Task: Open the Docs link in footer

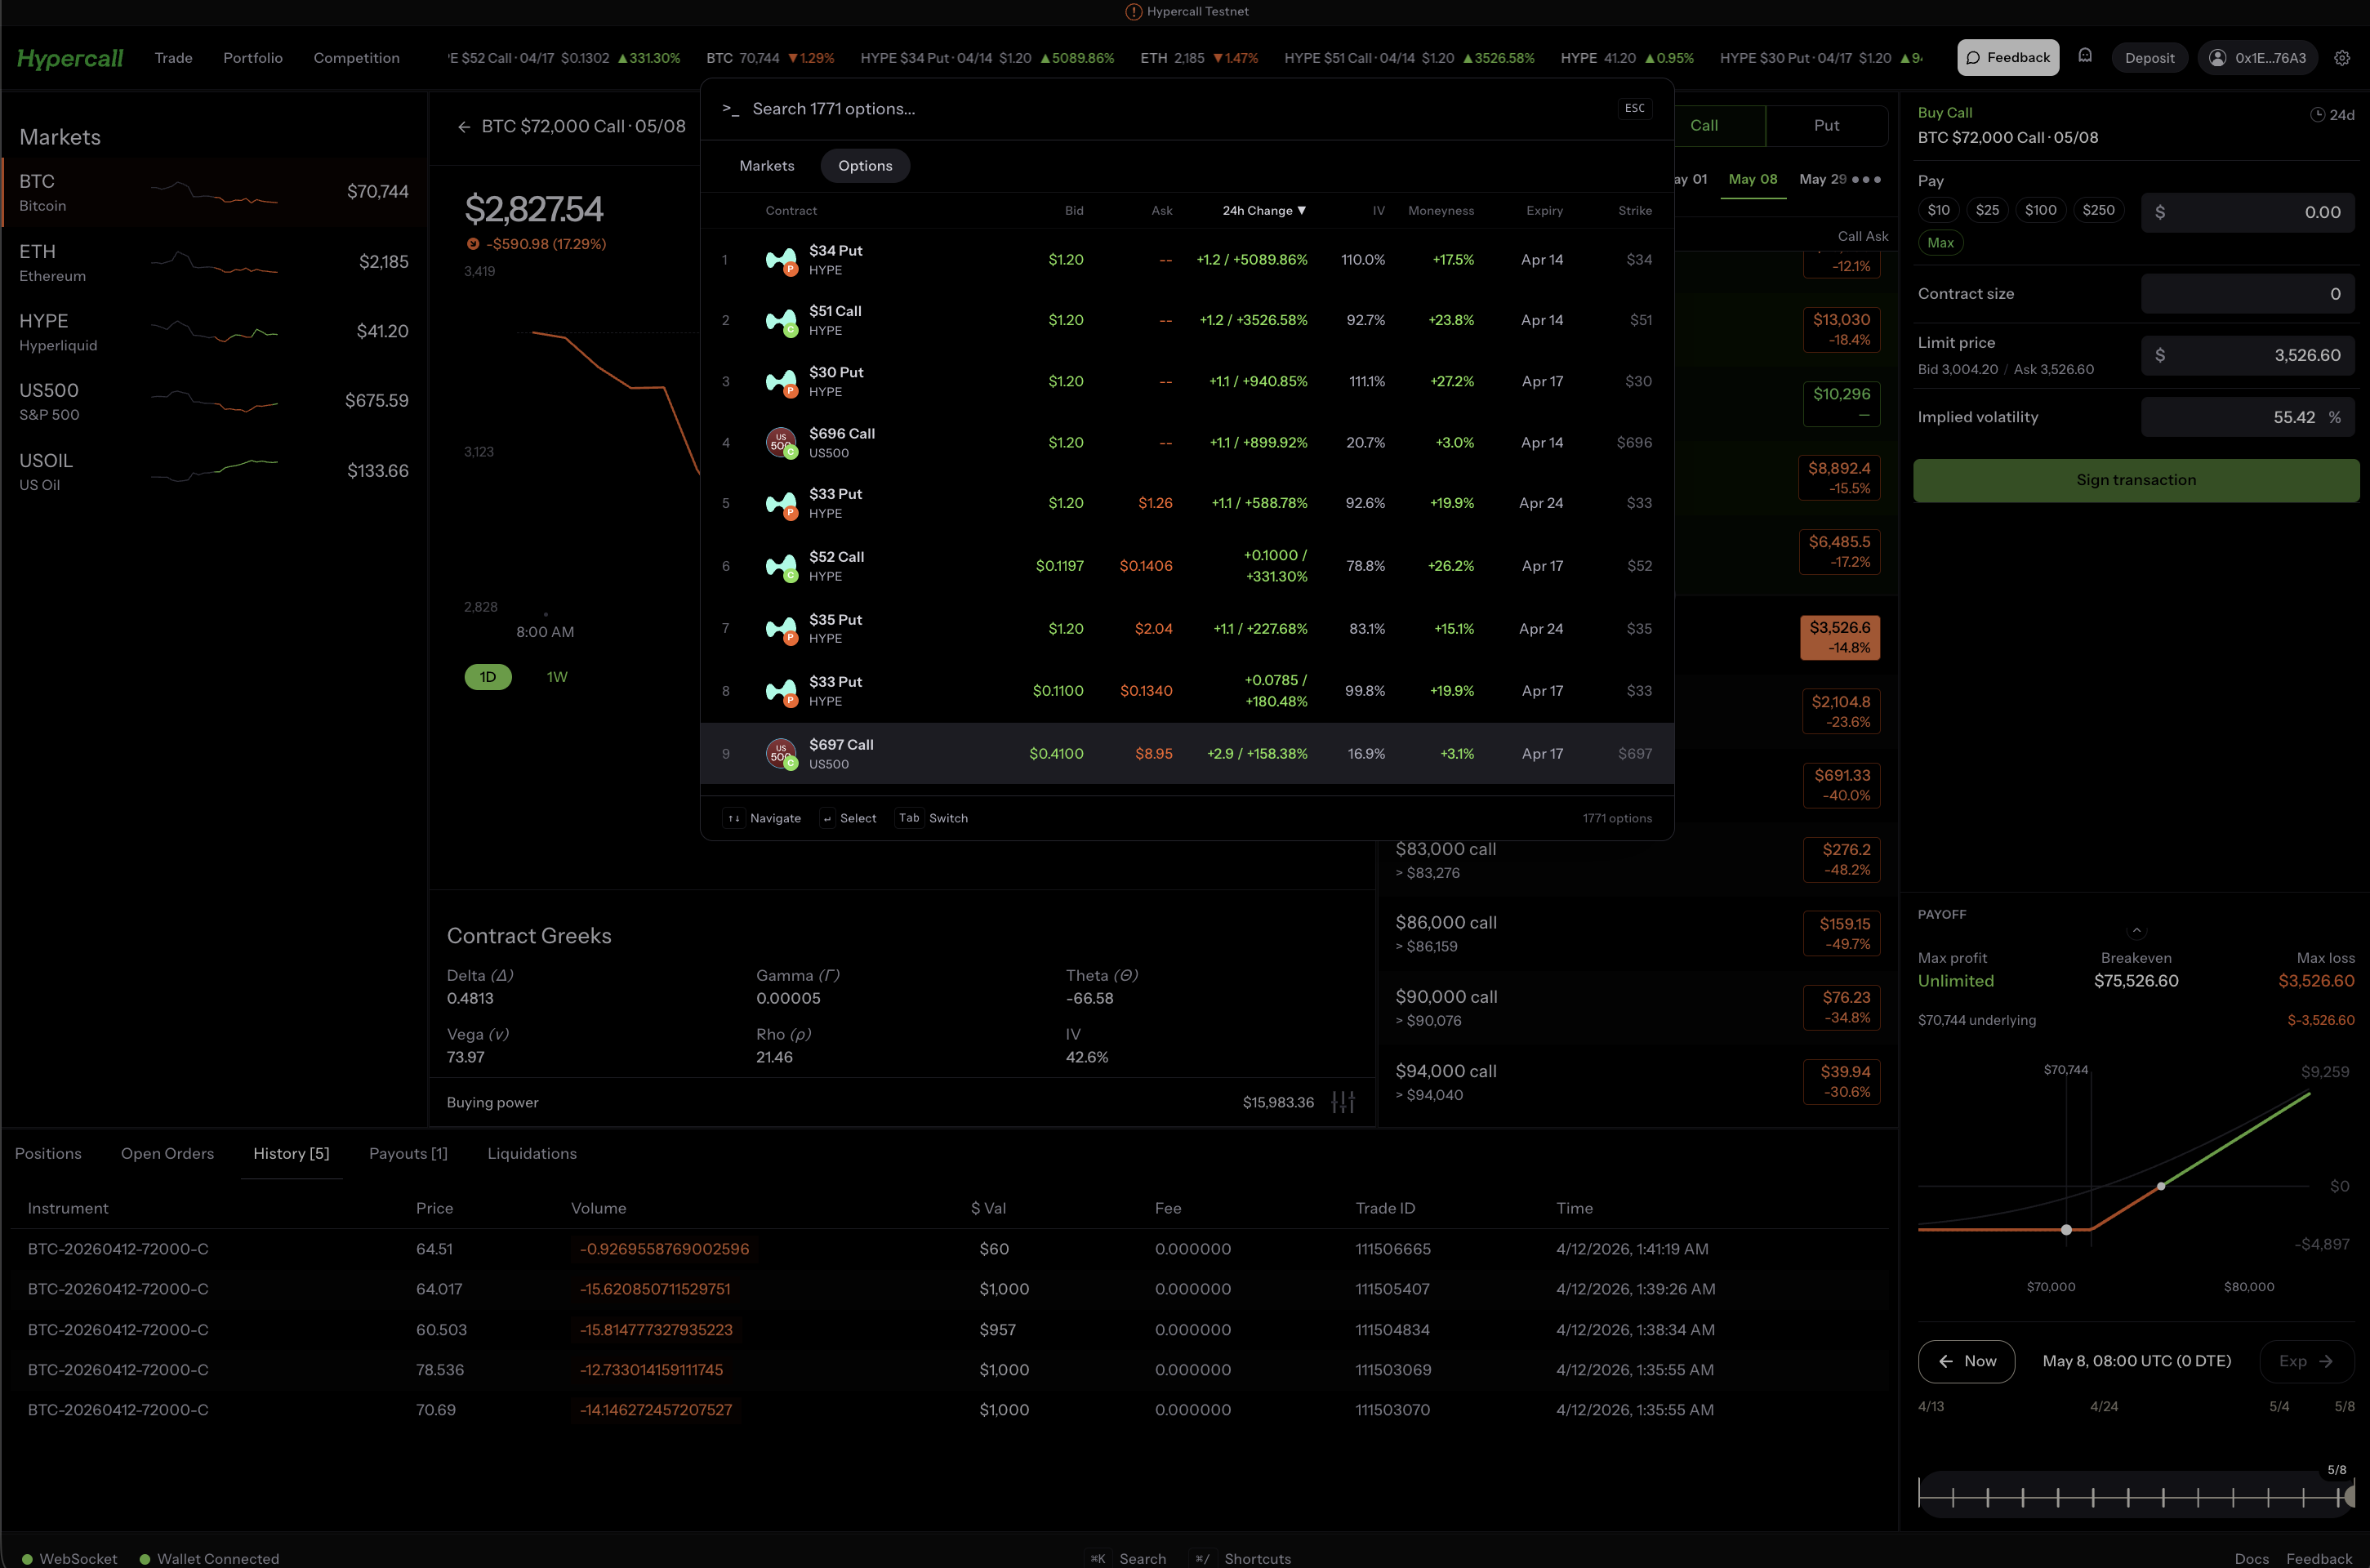Action: (x=2252, y=1558)
